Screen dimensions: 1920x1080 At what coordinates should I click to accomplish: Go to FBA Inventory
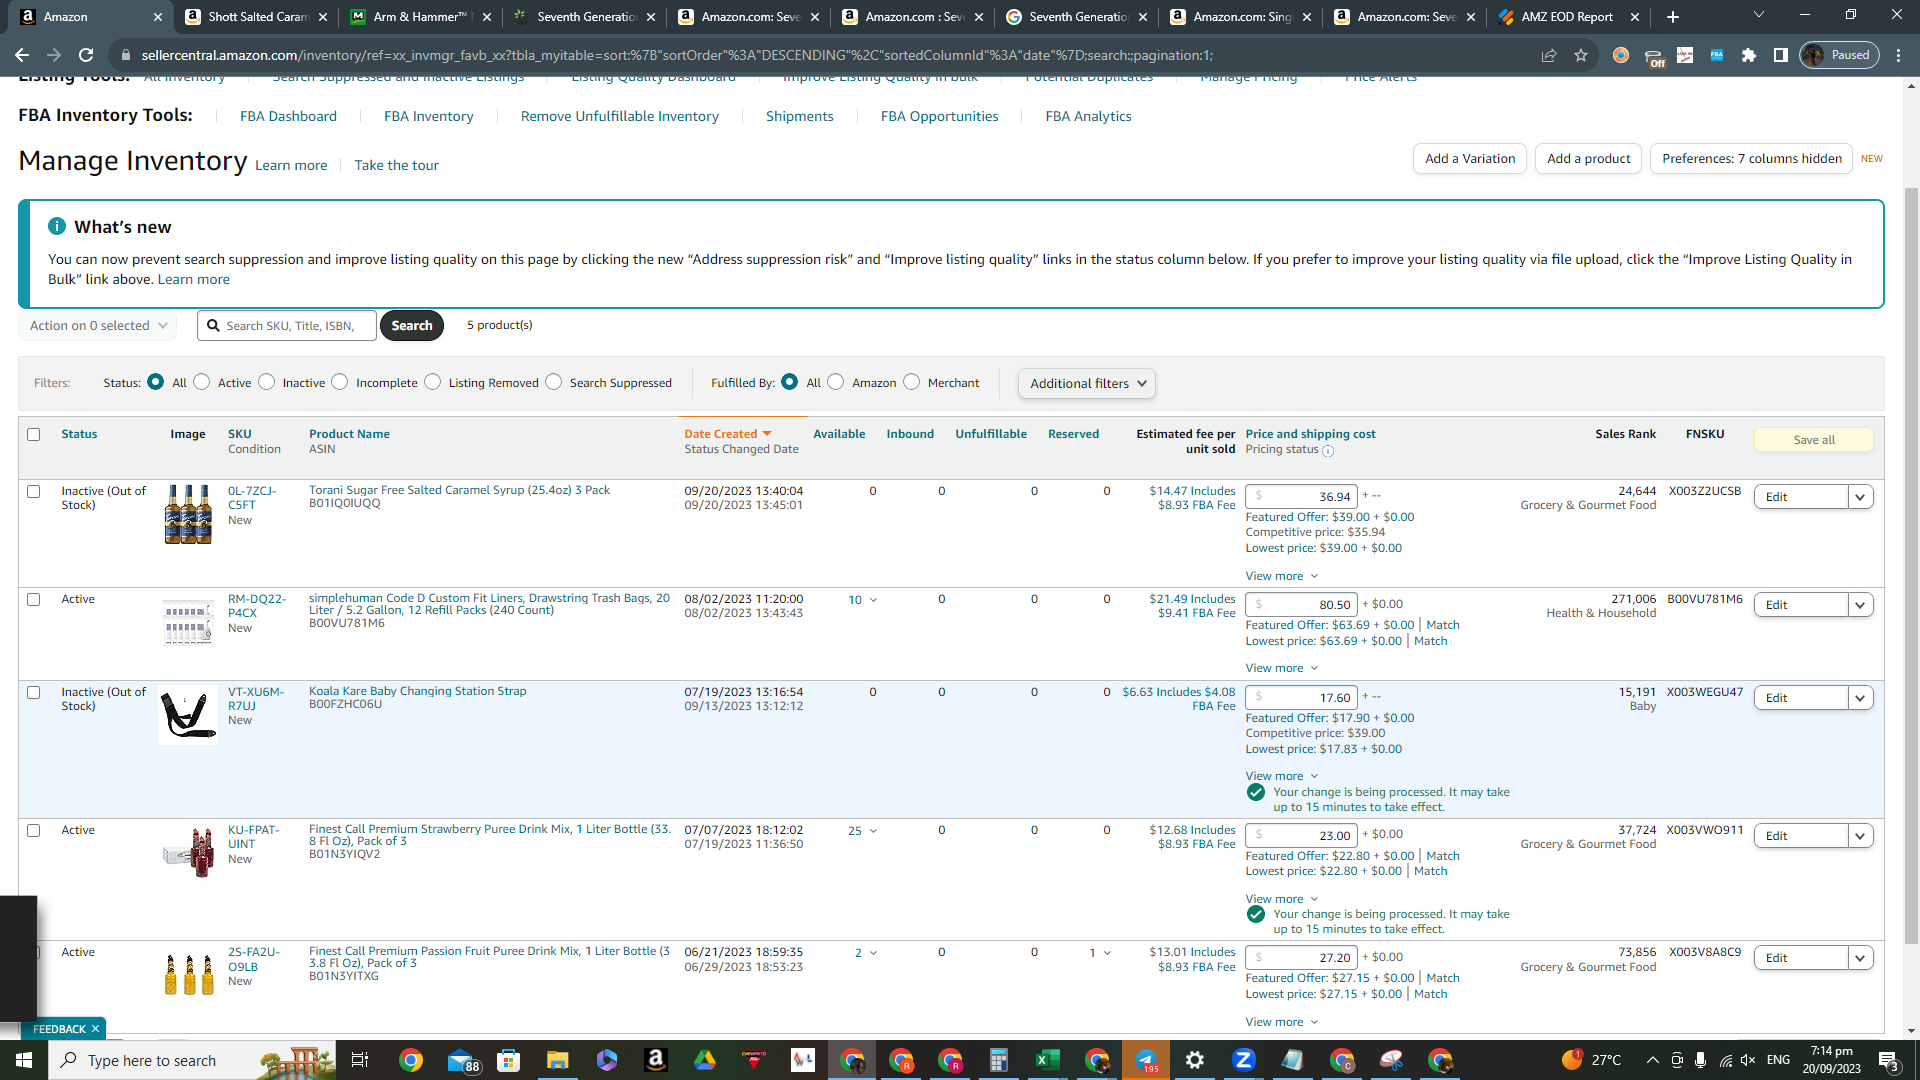point(429,116)
